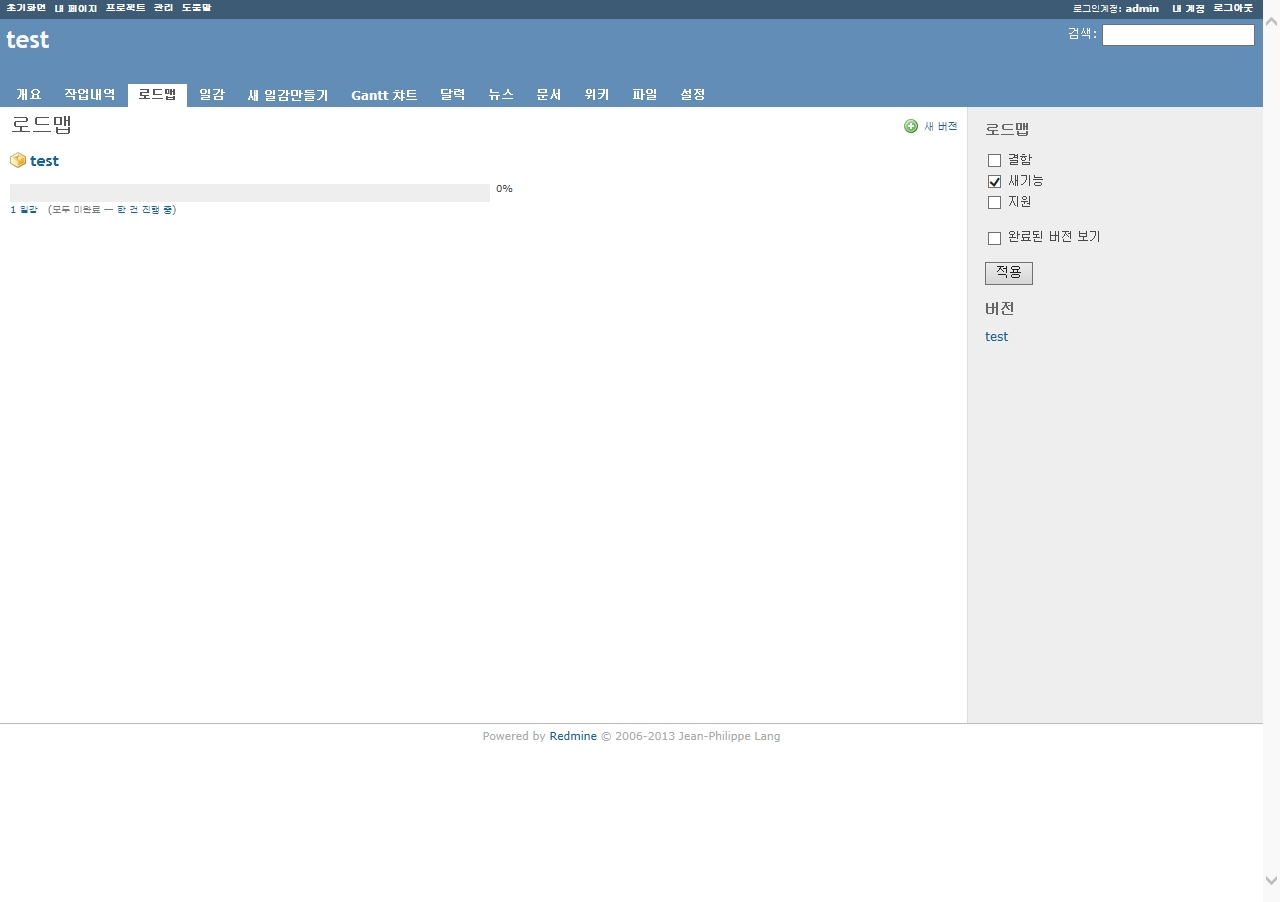The width and height of the screenshot is (1280, 902).
Task: Click the package icon beside the test version
Action: point(18,160)
